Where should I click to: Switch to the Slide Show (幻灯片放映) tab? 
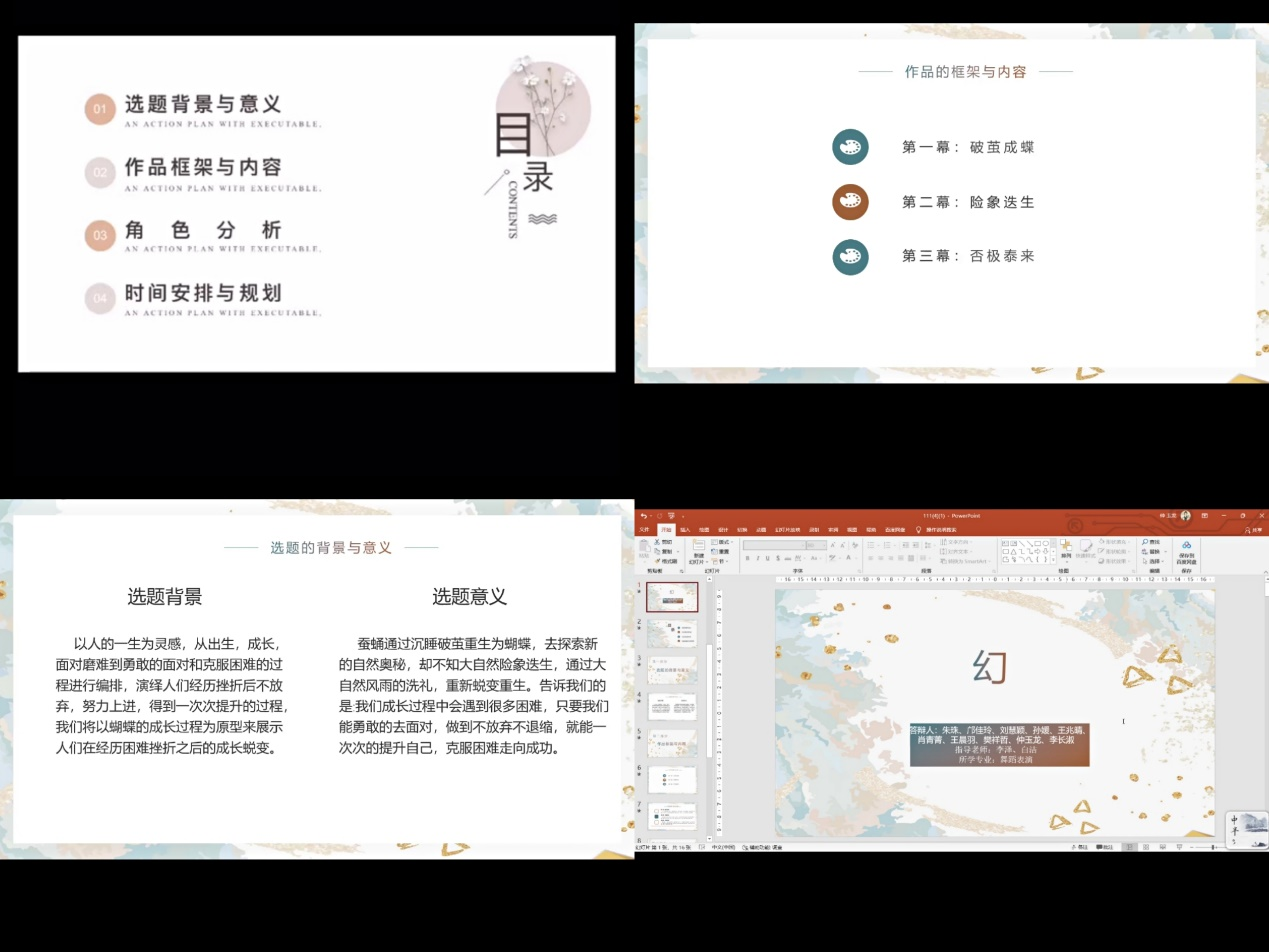click(786, 530)
